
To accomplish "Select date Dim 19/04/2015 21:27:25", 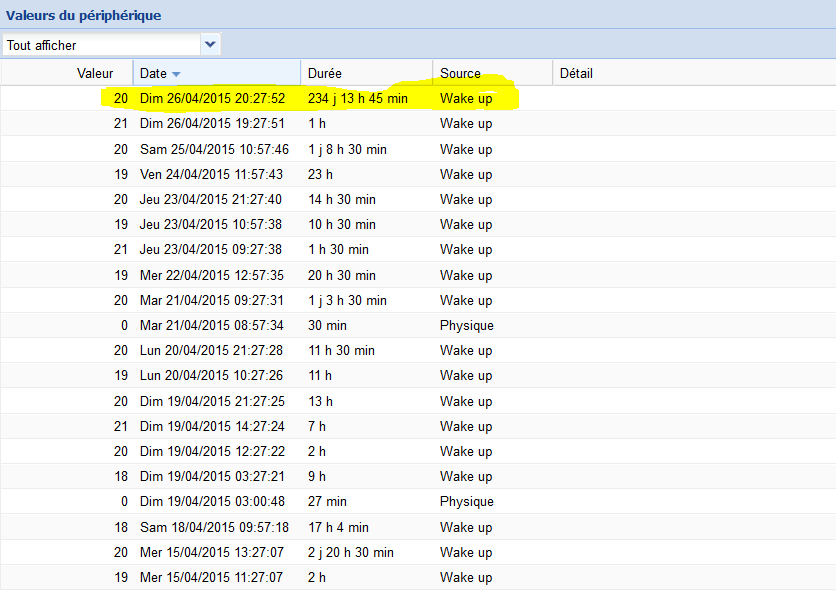I will 212,401.
